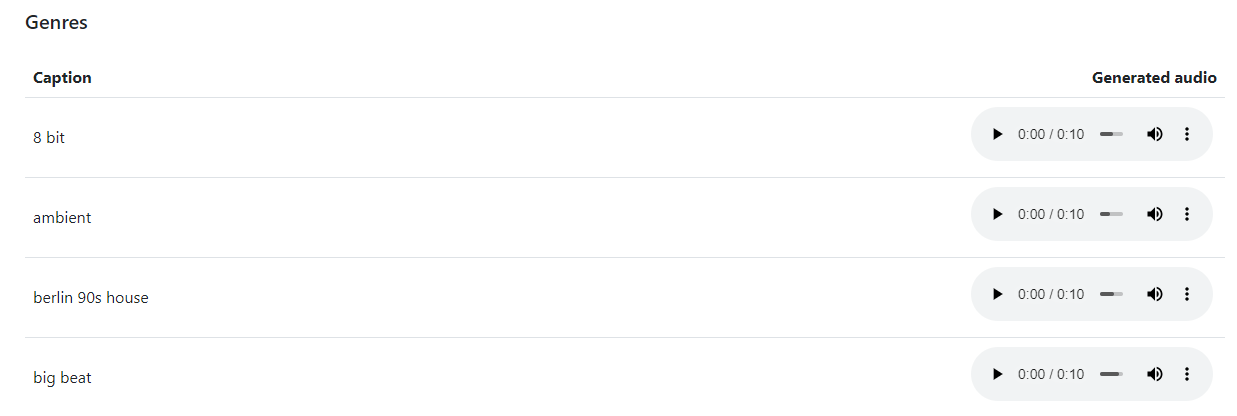Click the Caption column header

62,78
